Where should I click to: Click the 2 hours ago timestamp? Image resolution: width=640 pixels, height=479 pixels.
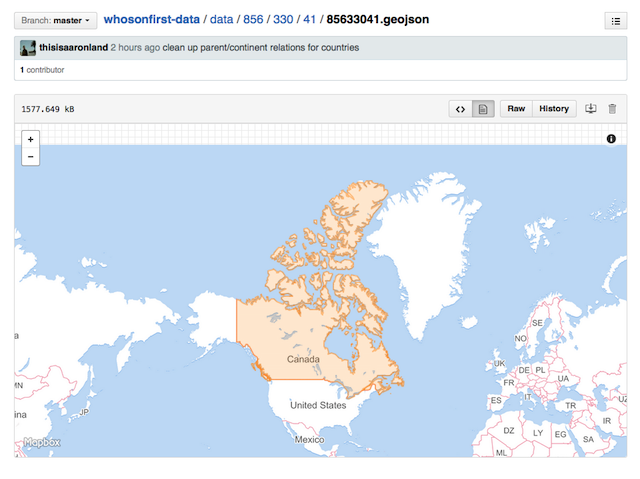(135, 47)
